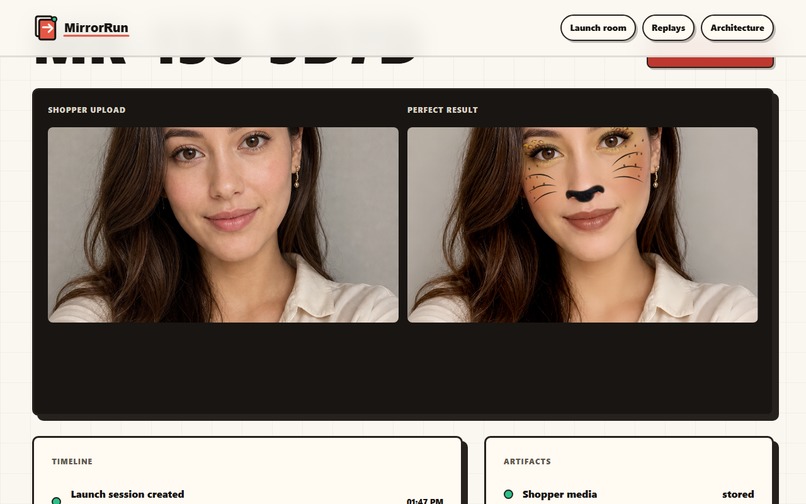Click the green status dot beside Shopper media

[x=508, y=494]
